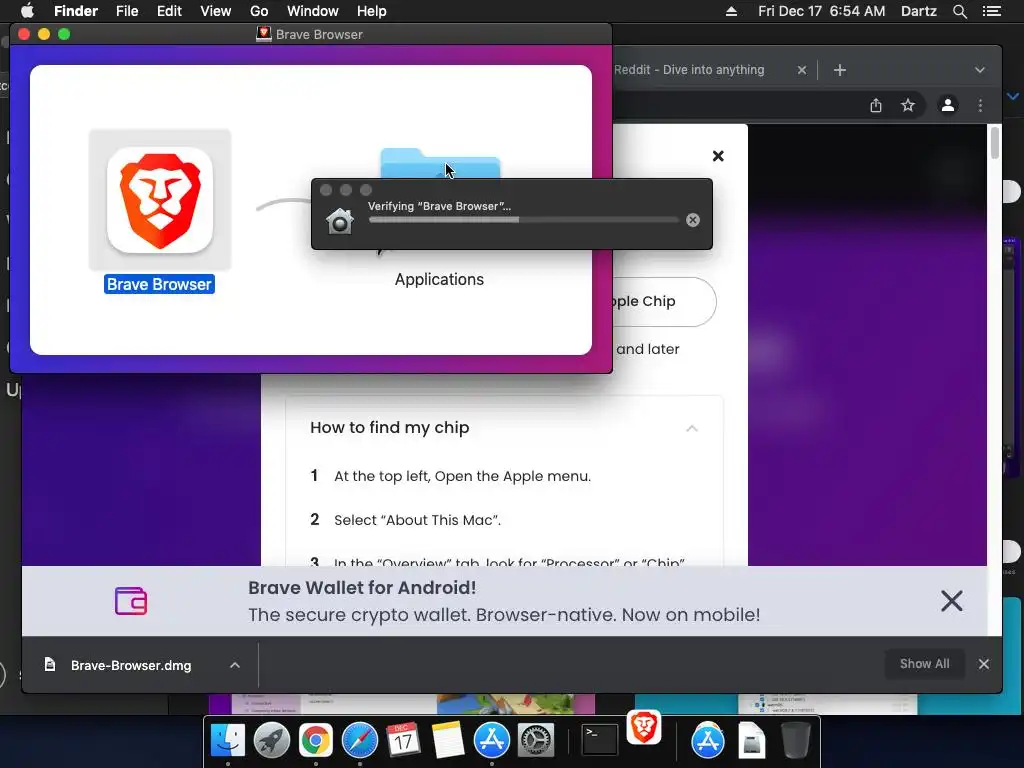Screen dimensions: 1024x768
Task: Open Notes from the Dock
Action: tap(447, 741)
